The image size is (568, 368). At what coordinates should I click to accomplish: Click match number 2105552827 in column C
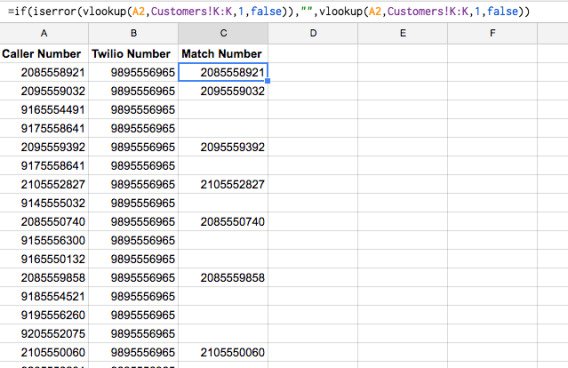point(223,184)
